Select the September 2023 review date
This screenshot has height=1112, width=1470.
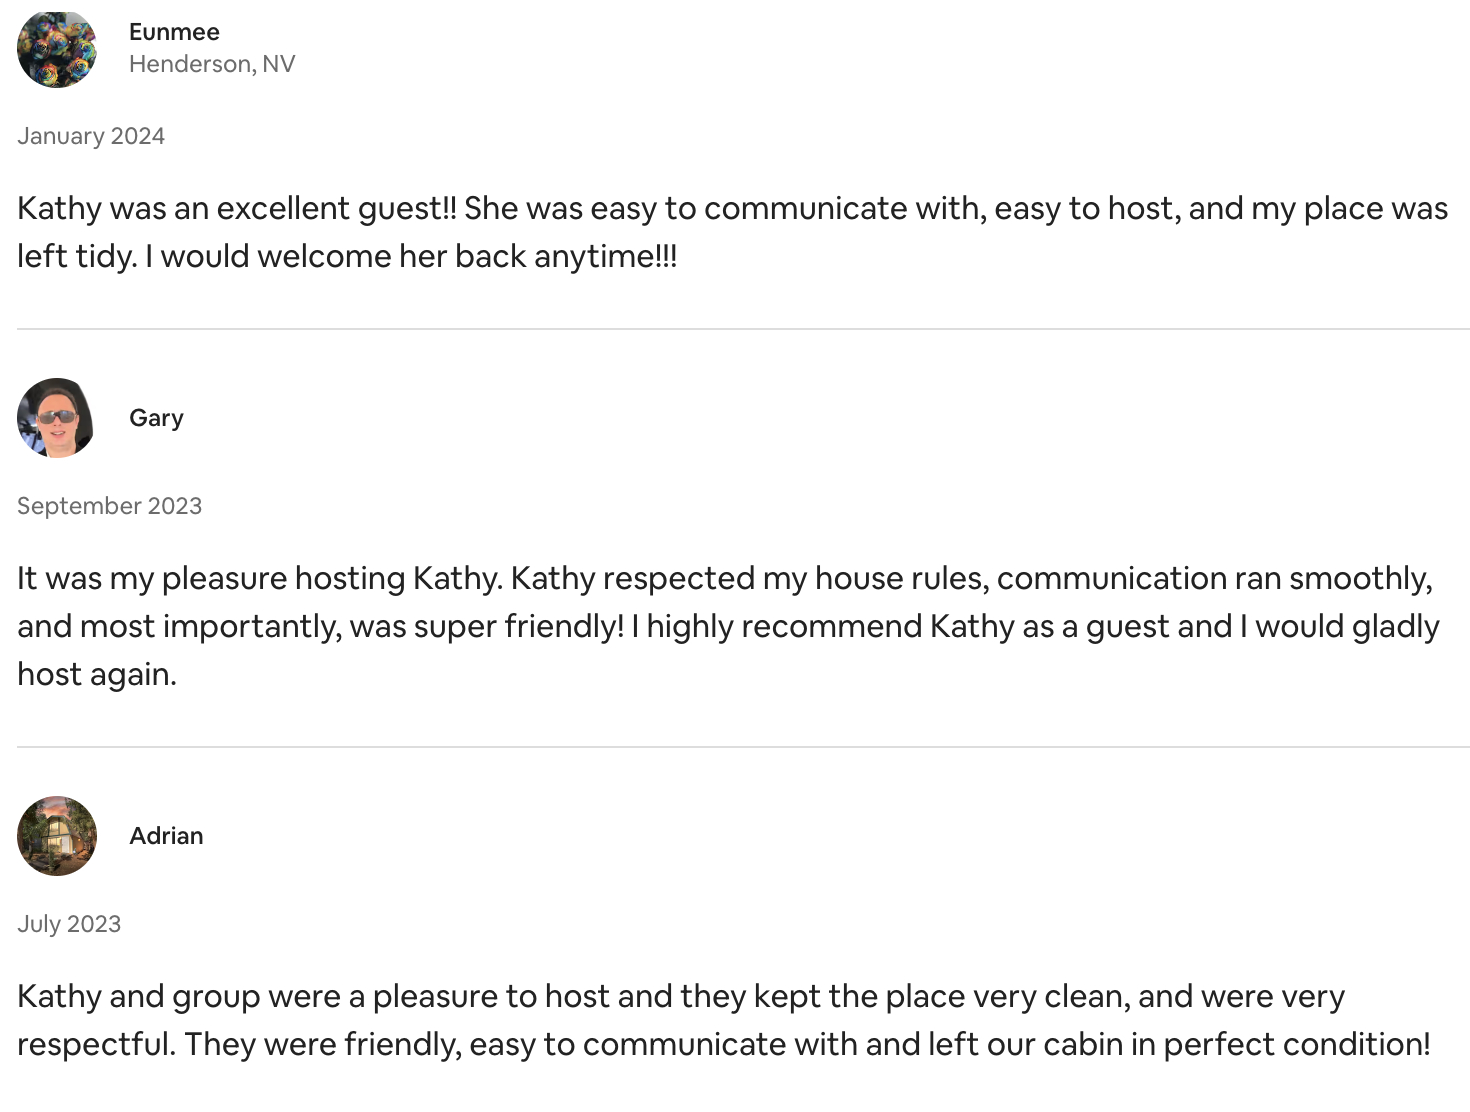109,506
